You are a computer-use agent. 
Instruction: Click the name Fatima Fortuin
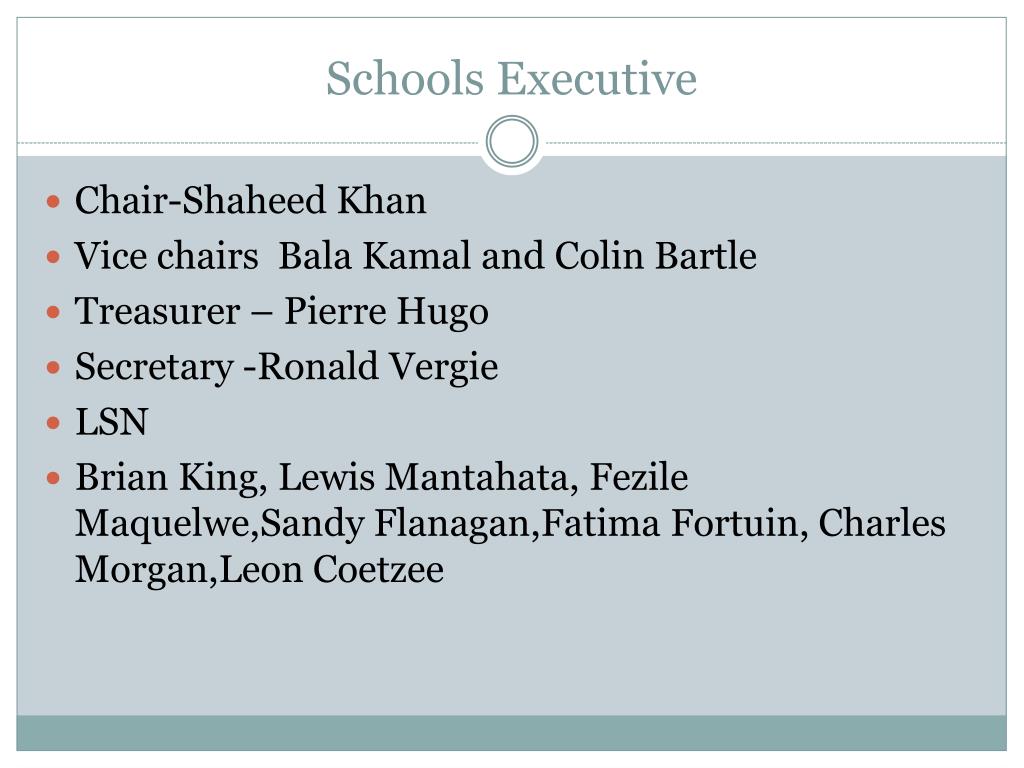(671, 523)
